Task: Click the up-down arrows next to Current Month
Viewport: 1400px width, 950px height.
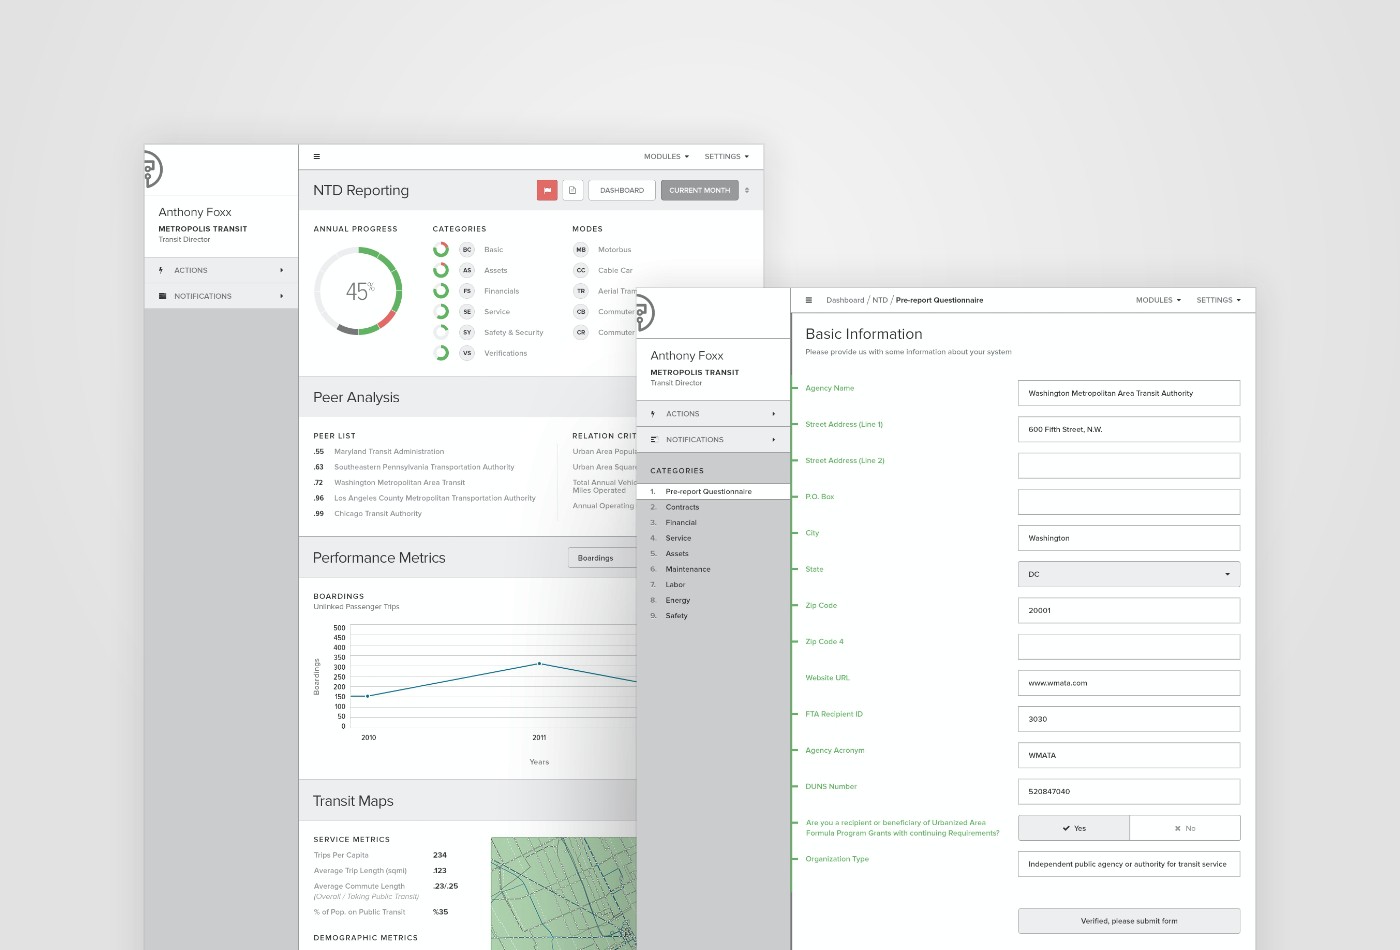Action: pos(747,190)
